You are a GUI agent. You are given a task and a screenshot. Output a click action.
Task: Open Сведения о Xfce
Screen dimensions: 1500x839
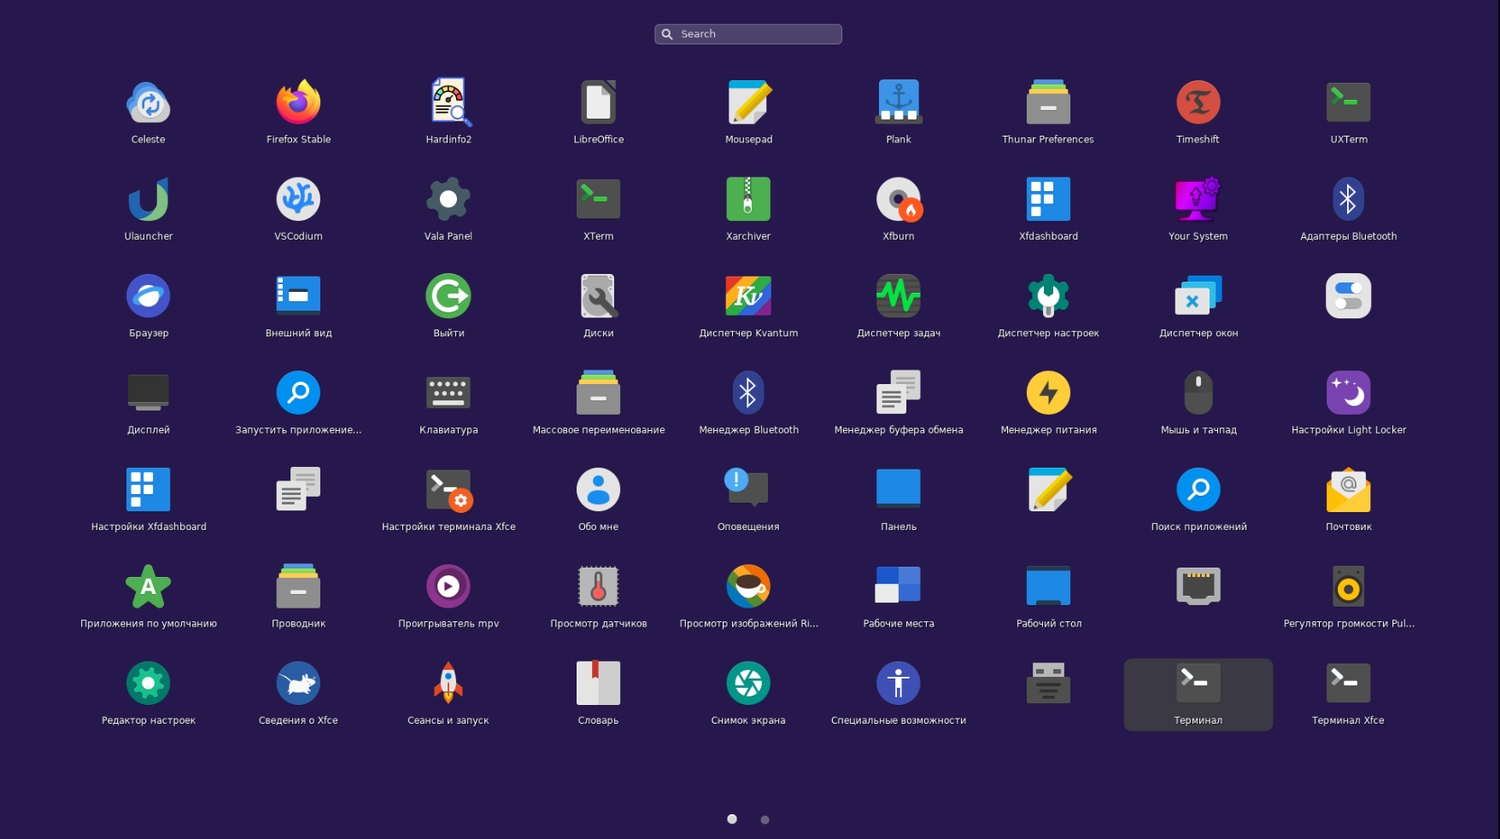coord(298,684)
